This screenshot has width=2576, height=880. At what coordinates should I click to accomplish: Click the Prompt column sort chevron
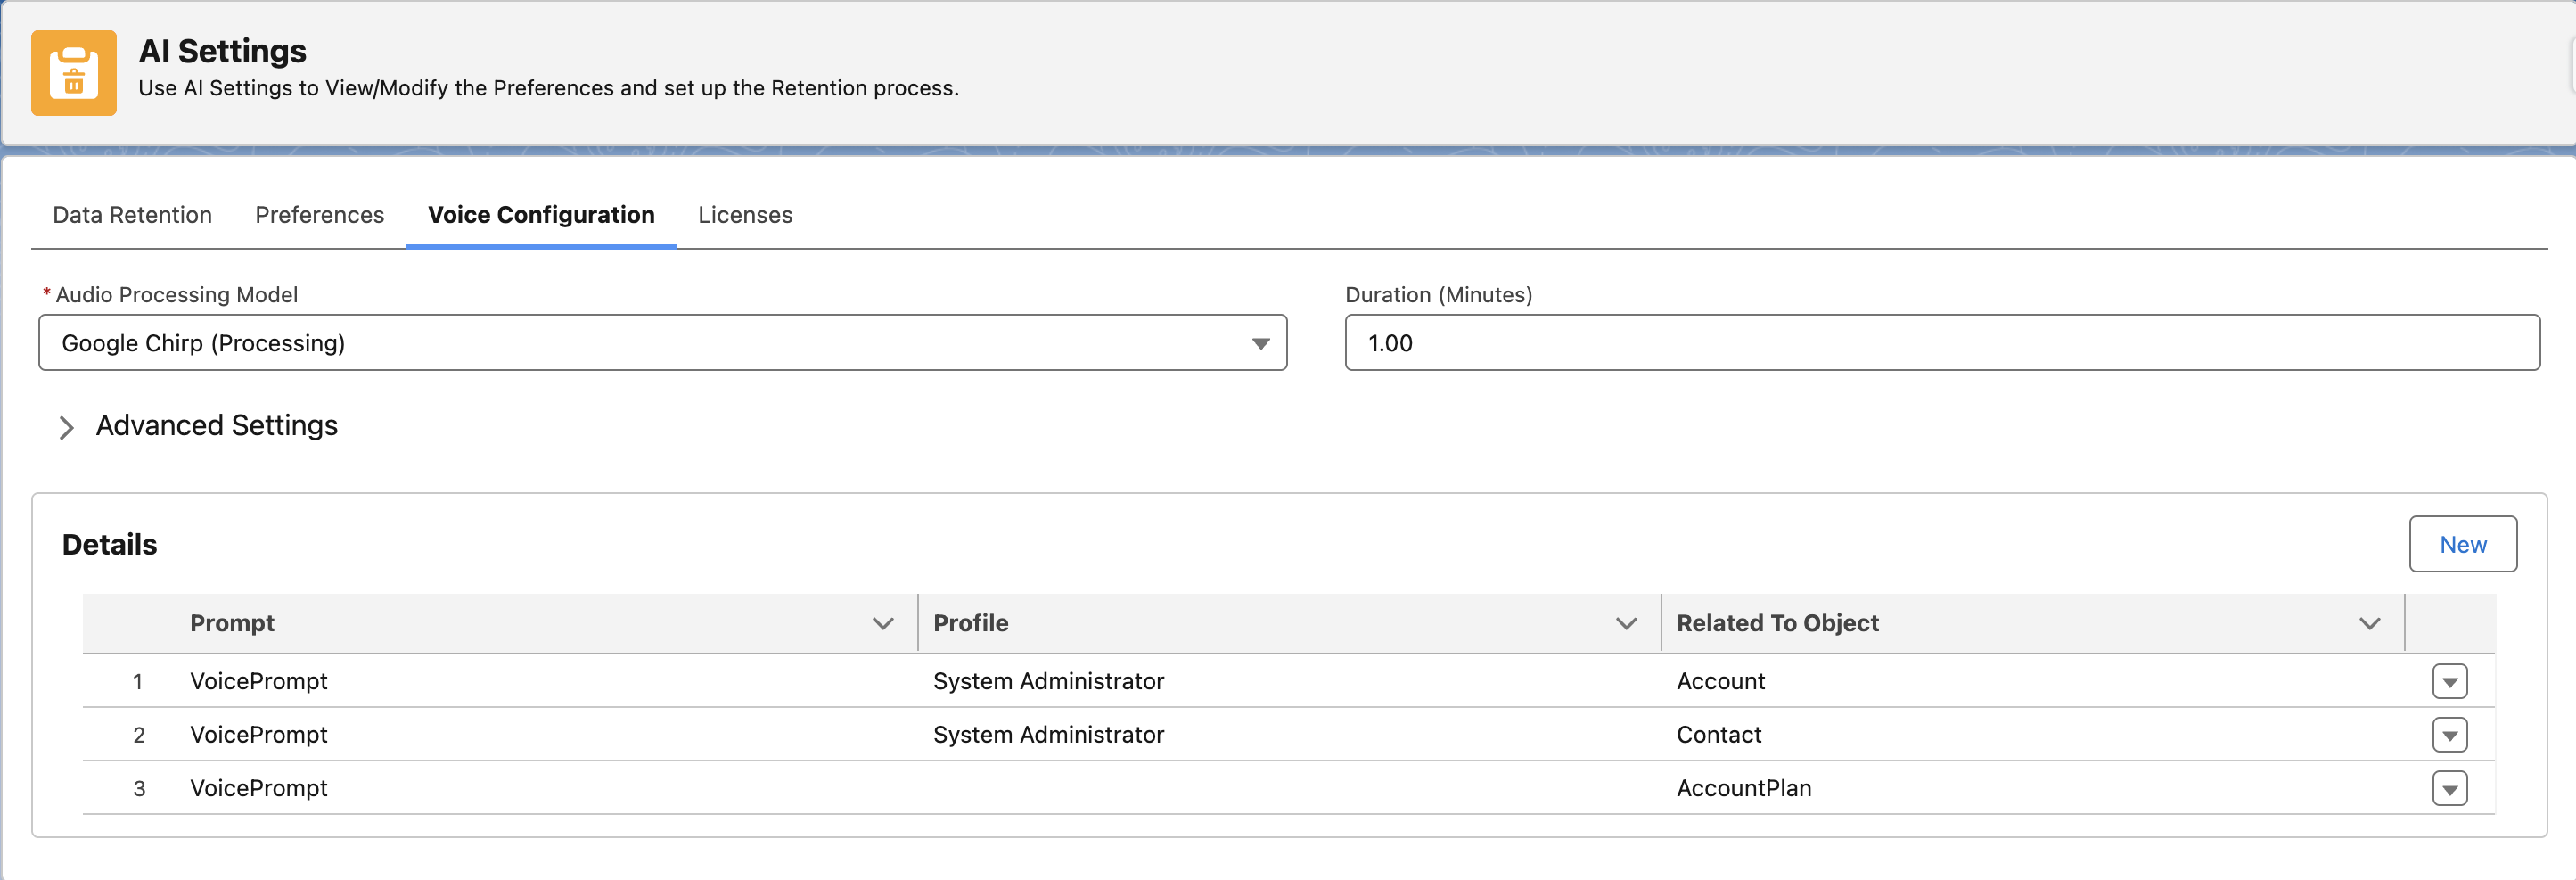(x=882, y=624)
